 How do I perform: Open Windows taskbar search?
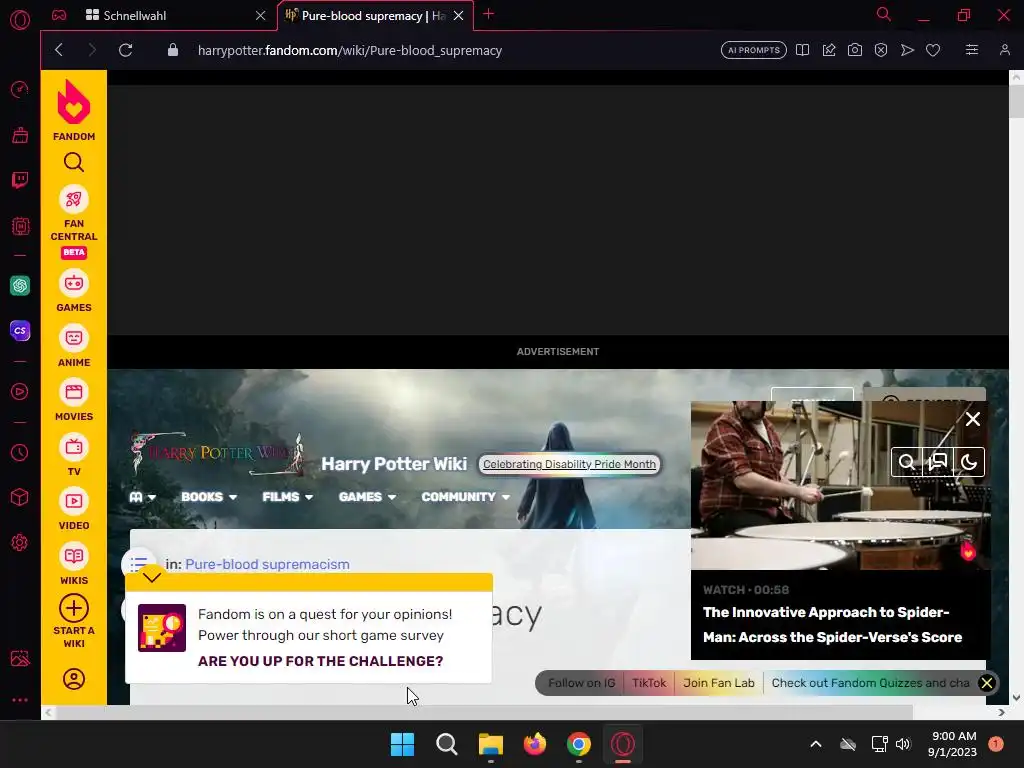[447, 744]
